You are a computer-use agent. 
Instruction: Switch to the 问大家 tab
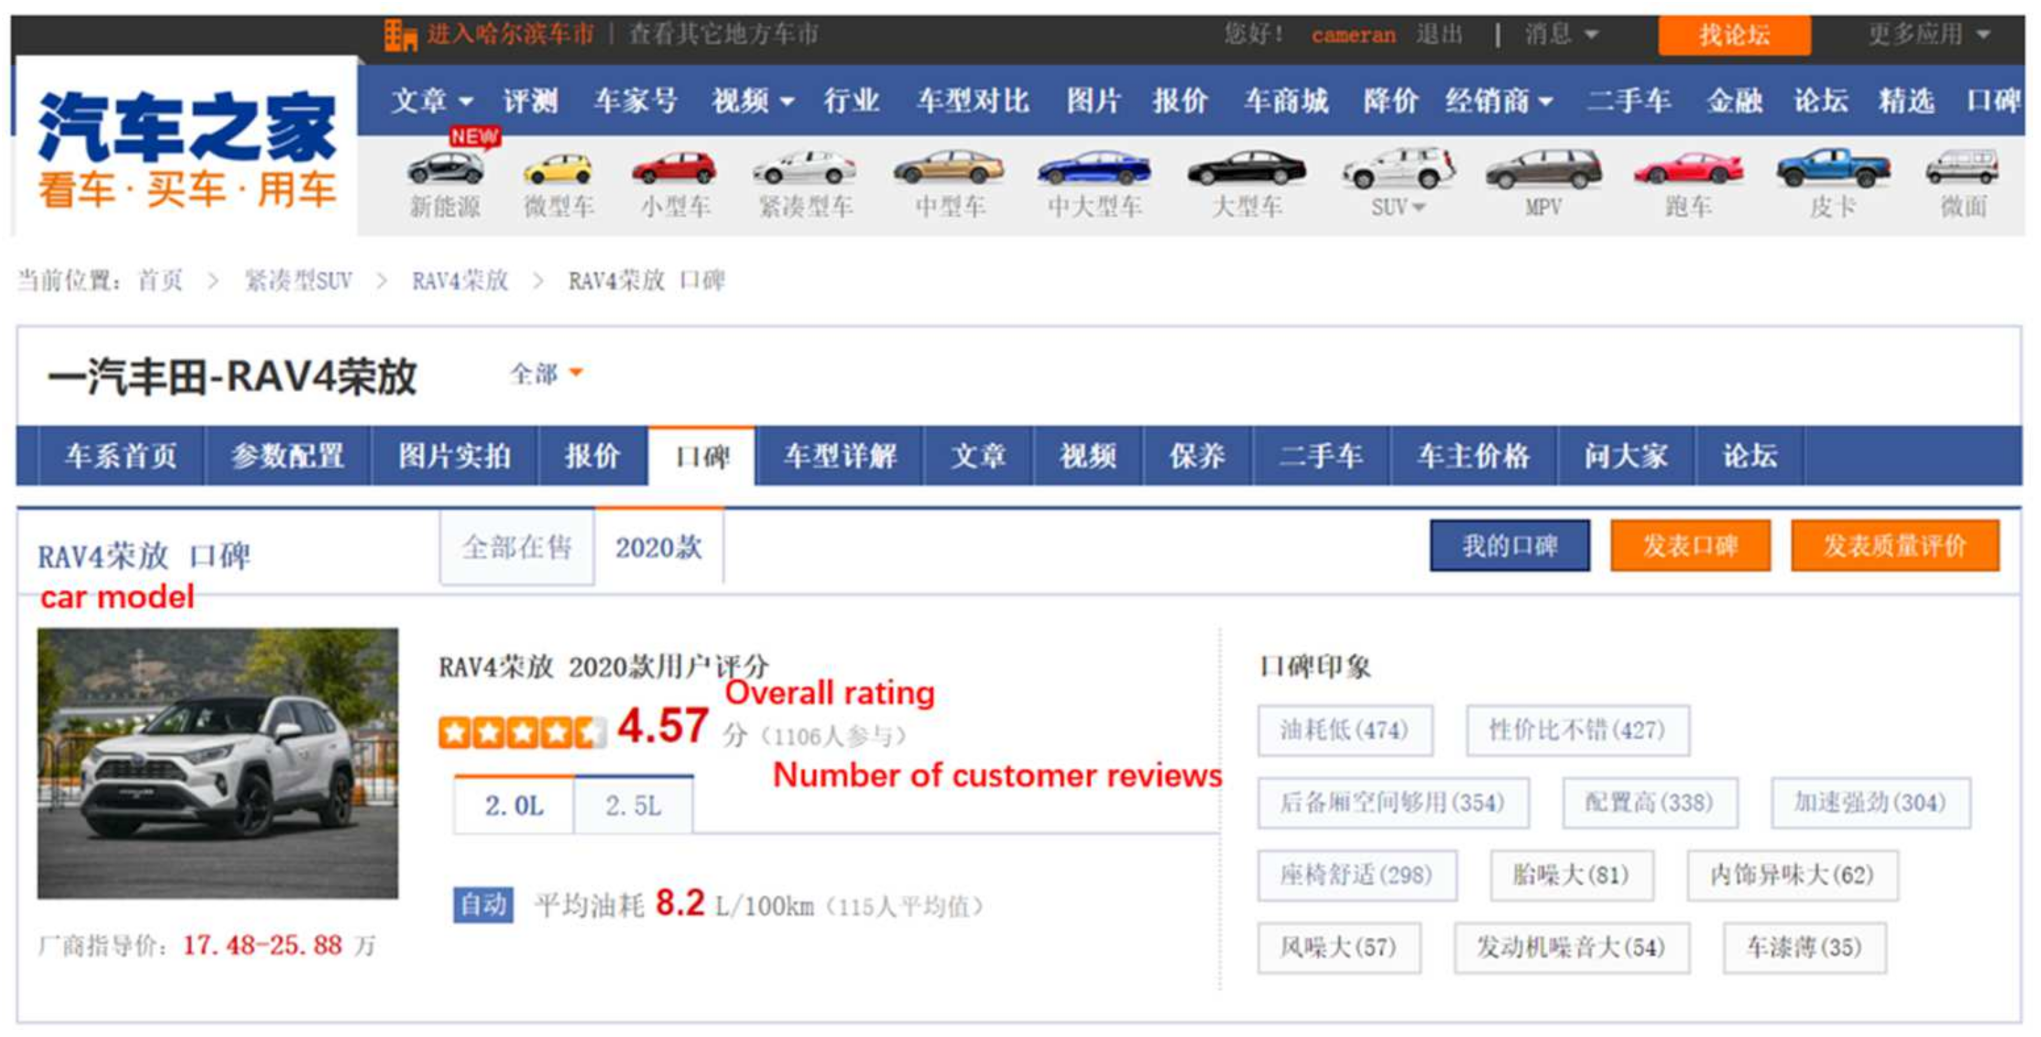(1626, 457)
